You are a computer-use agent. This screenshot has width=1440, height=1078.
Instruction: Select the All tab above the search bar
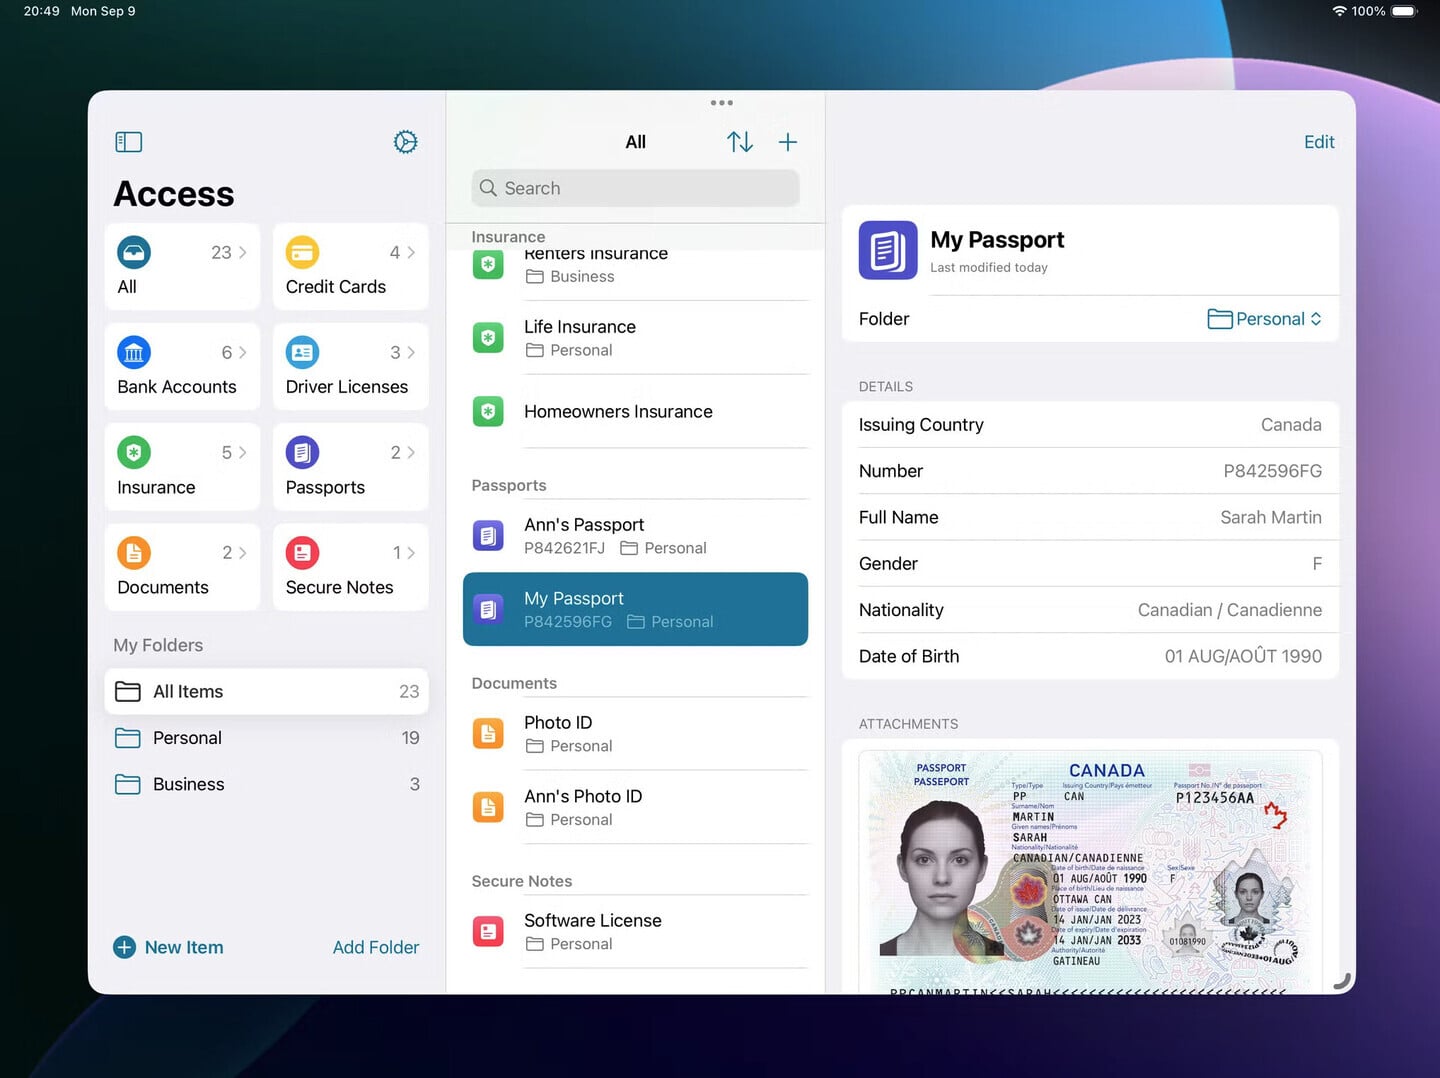tap(635, 141)
